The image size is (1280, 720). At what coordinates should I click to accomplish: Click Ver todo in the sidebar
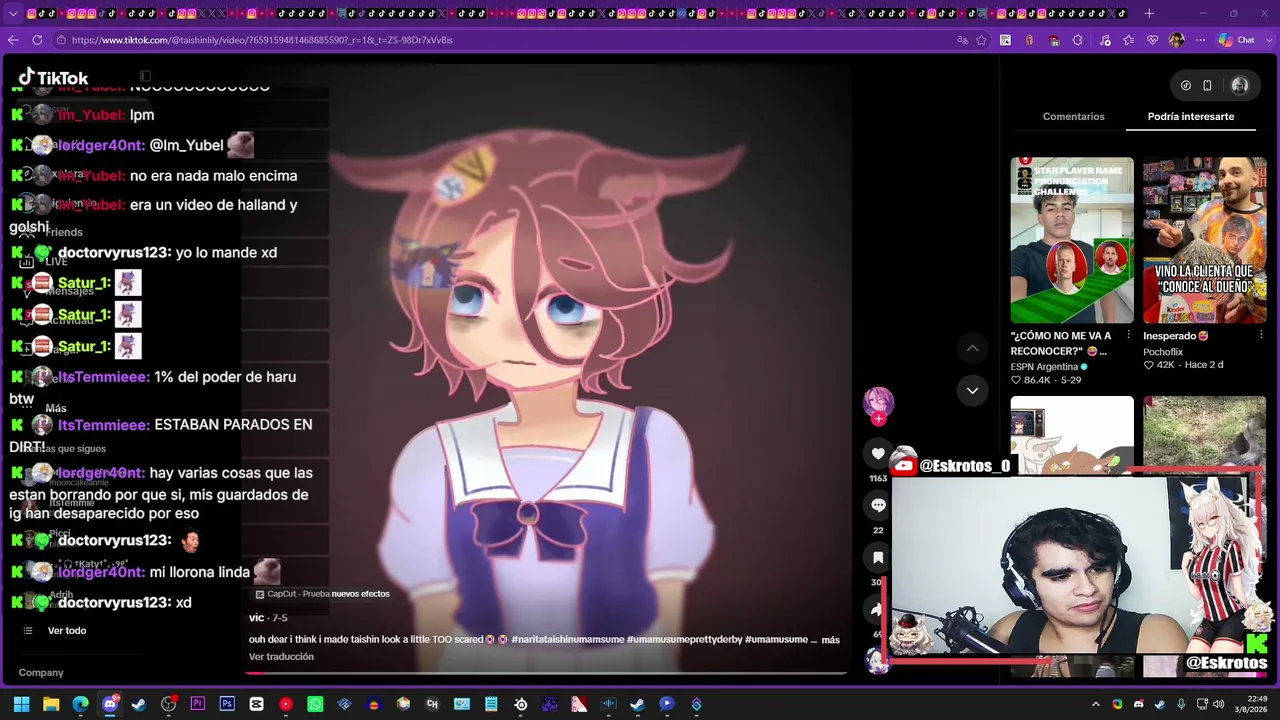tap(67, 631)
